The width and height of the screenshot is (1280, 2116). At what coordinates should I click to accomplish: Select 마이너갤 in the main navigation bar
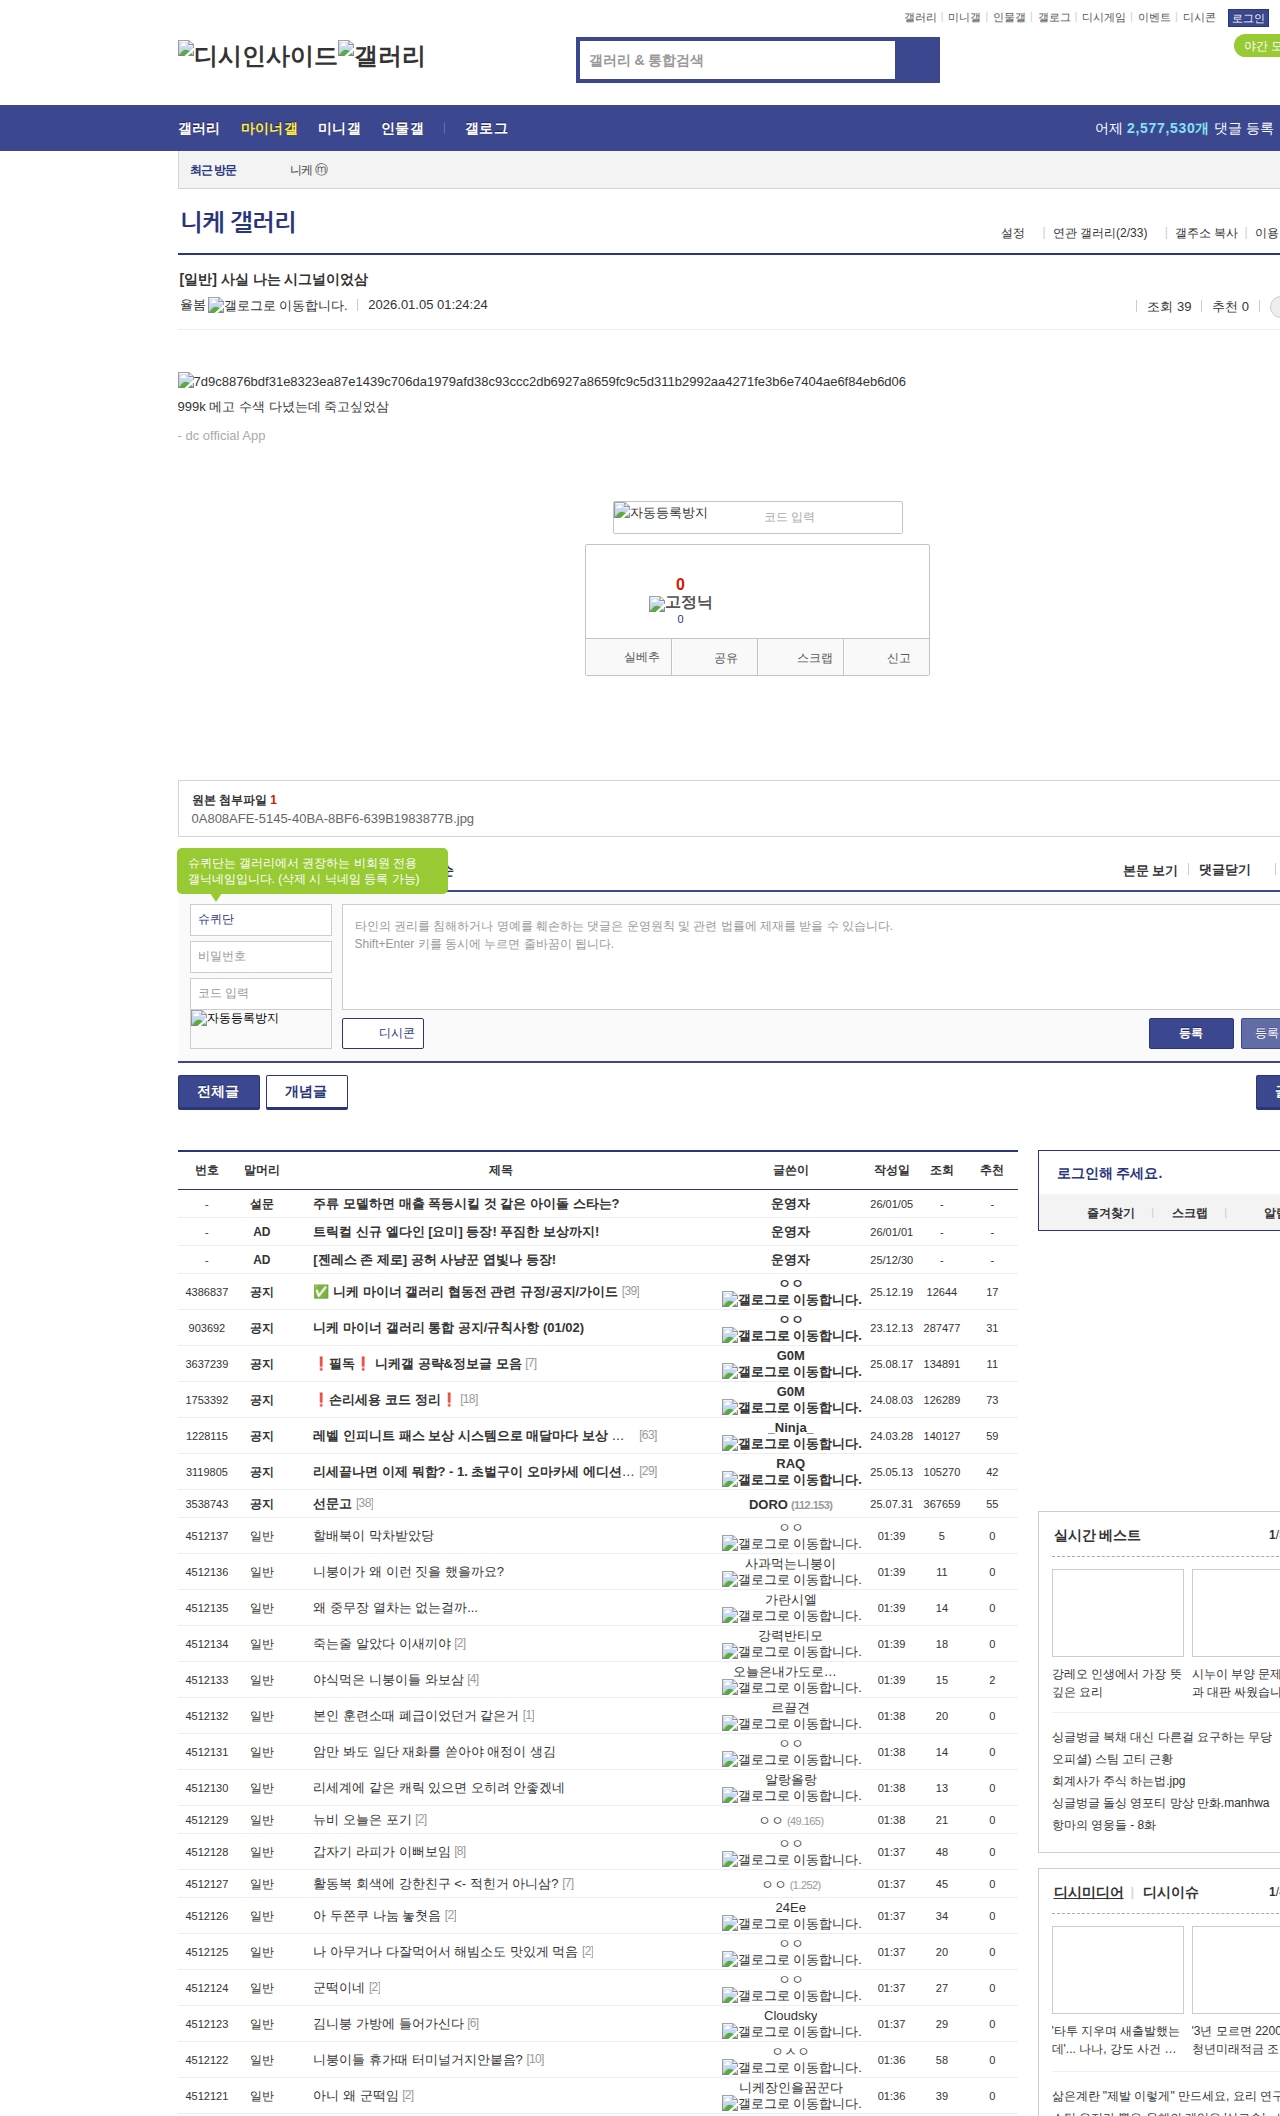tap(268, 129)
